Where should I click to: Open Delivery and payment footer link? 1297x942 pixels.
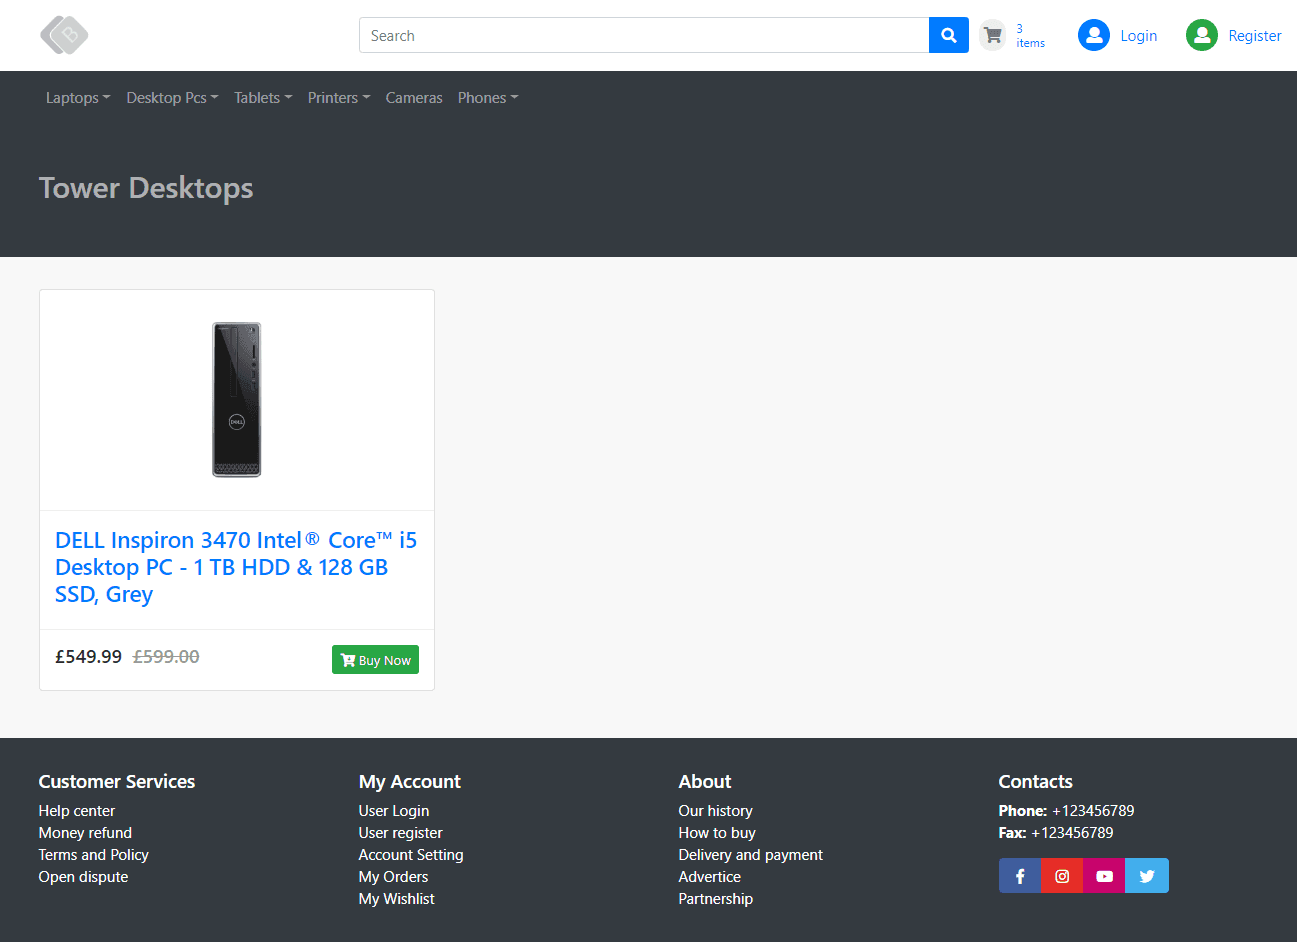click(x=751, y=855)
